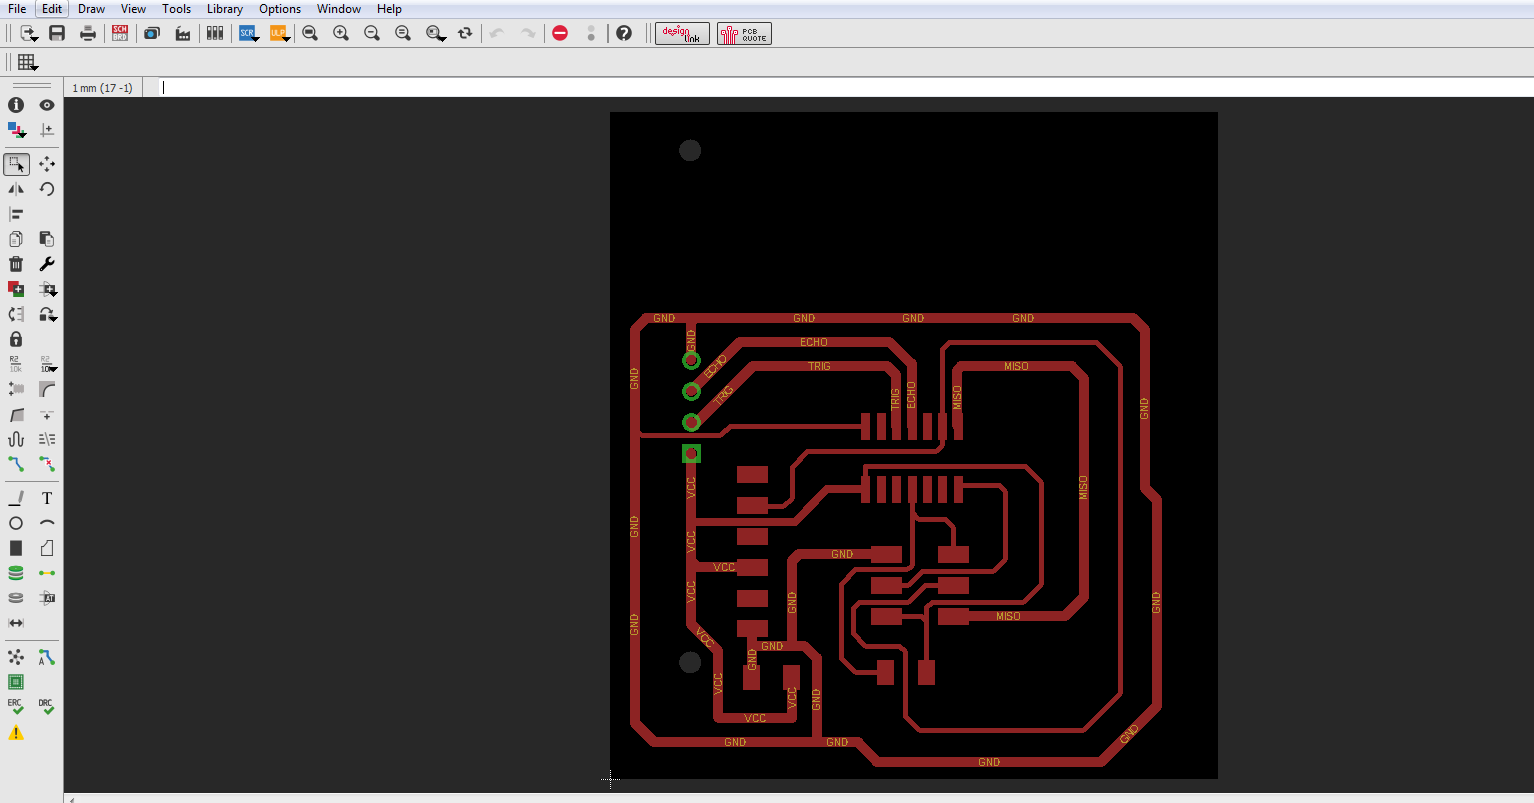Open the Library menu
Image resolution: width=1534 pixels, height=803 pixels.
click(x=225, y=9)
